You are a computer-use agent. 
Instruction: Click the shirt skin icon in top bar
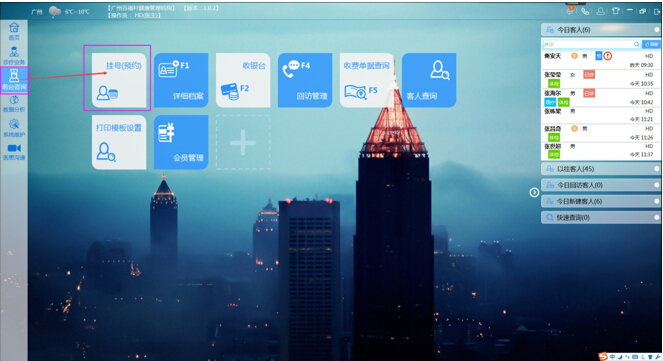(x=616, y=11)
